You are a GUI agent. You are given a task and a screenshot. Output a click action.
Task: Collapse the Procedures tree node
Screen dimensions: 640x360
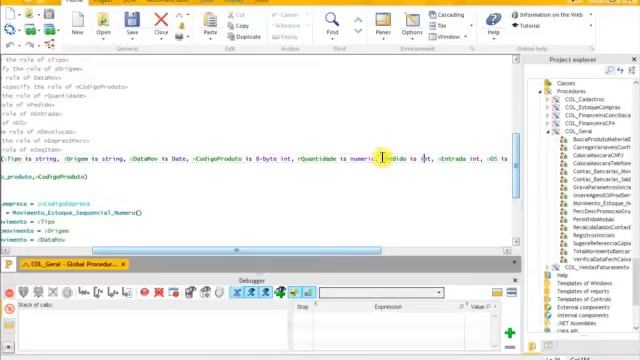540,91
